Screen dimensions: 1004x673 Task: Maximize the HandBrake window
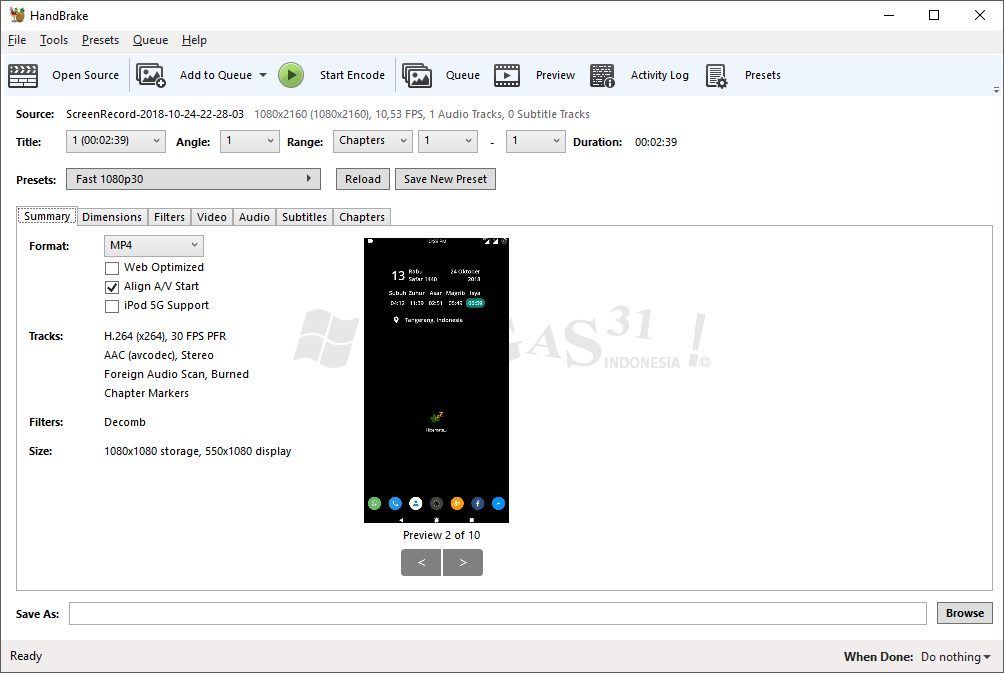(934, 15)
